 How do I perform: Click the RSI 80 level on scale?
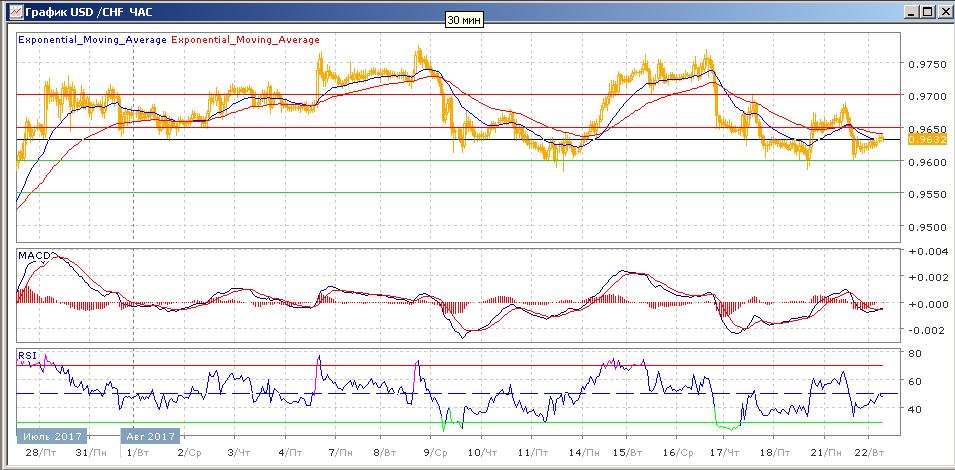click(x=914, y=353)
